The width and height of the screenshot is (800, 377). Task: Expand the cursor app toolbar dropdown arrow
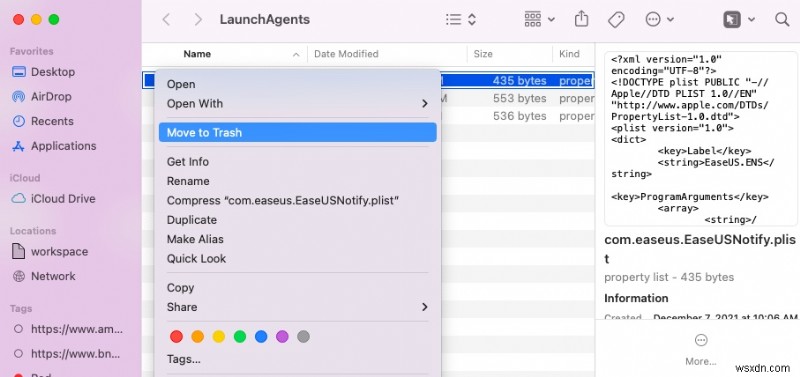[751, 20]
